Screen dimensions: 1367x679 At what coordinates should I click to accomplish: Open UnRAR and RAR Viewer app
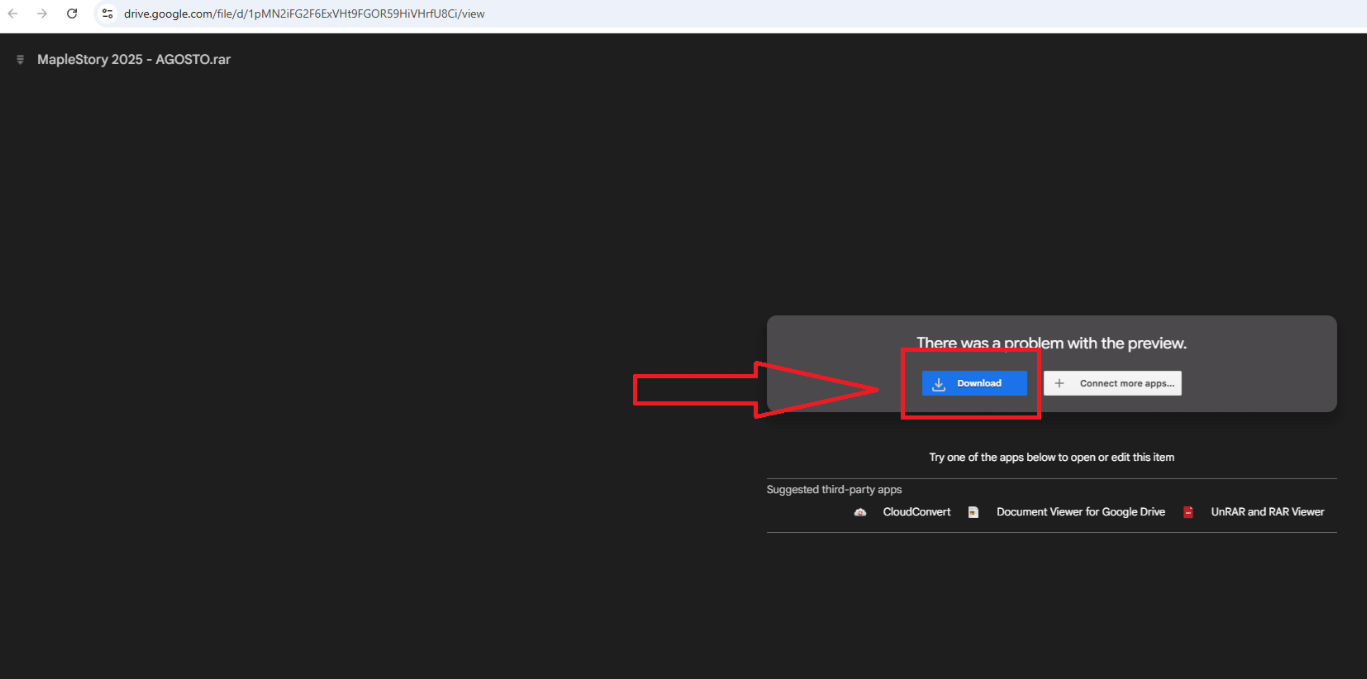(1267, 512)
